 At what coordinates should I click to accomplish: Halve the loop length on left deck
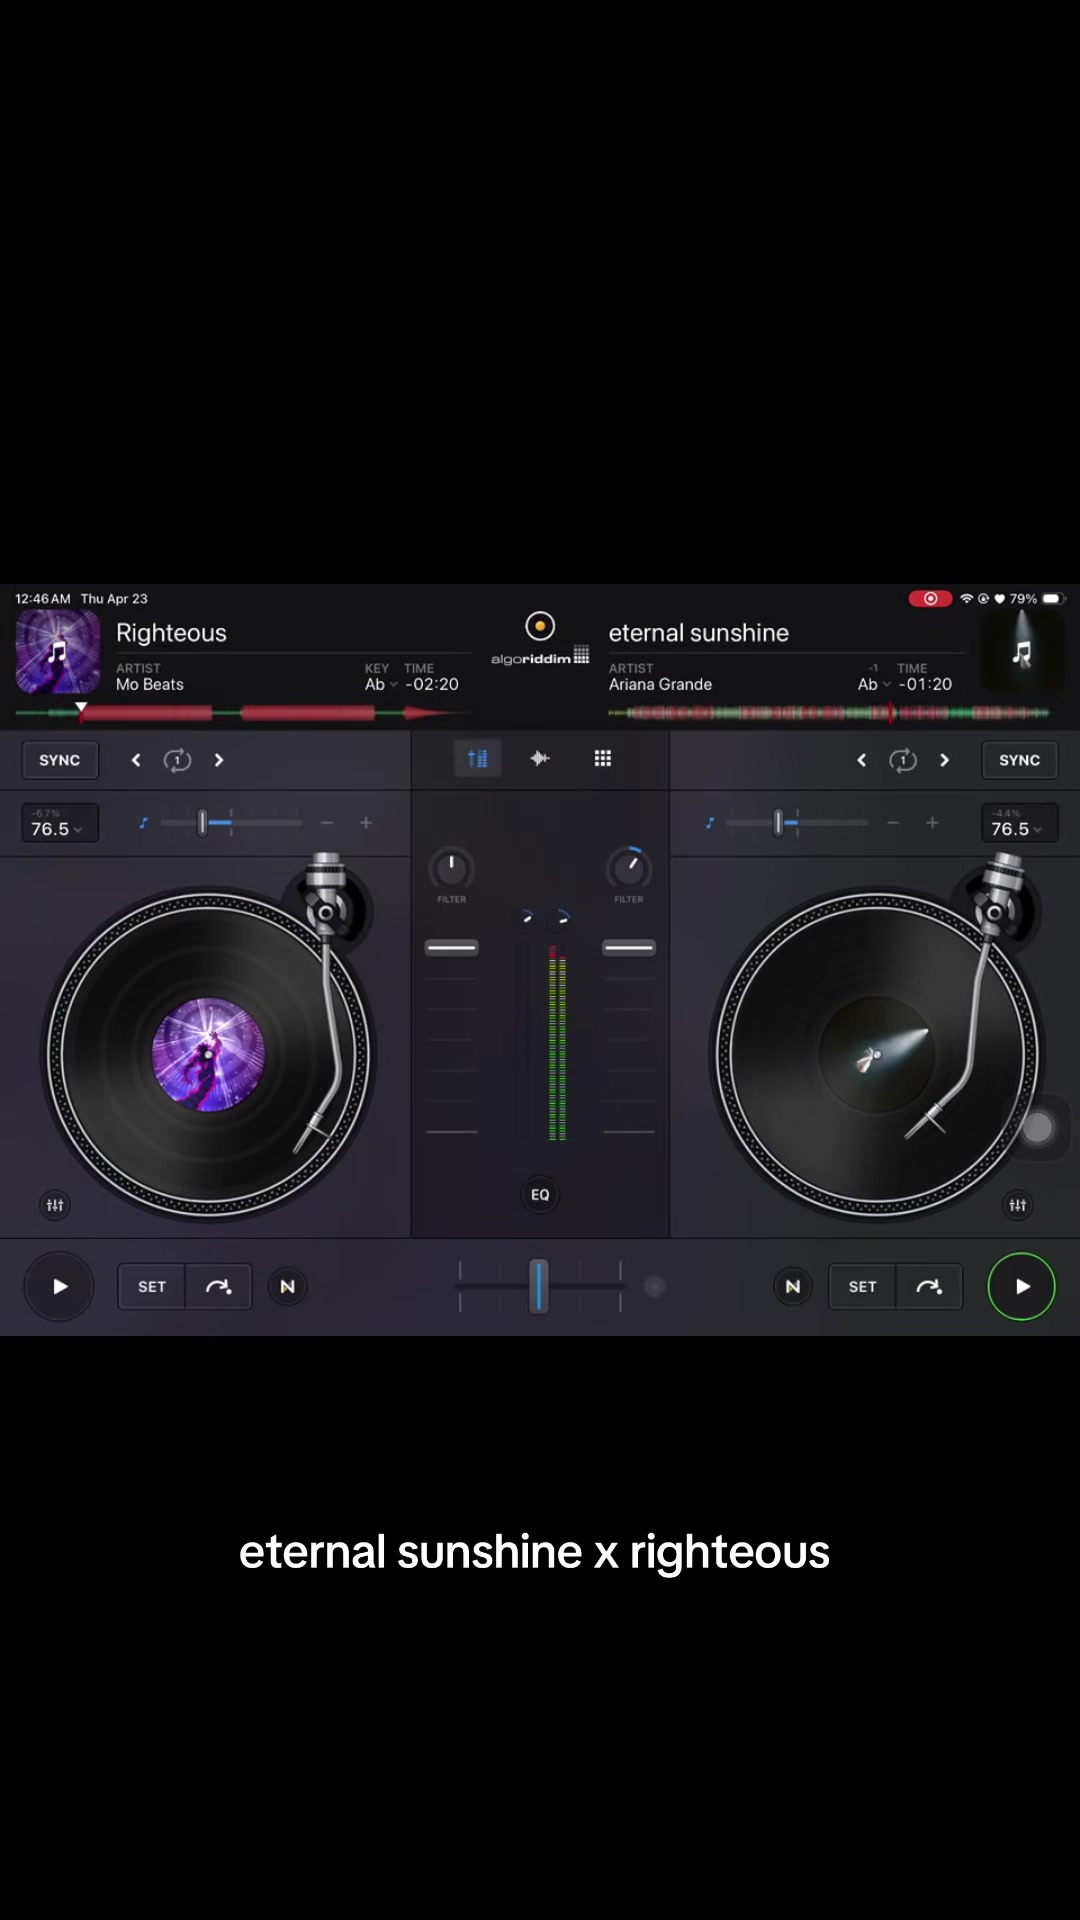(136, 760)
